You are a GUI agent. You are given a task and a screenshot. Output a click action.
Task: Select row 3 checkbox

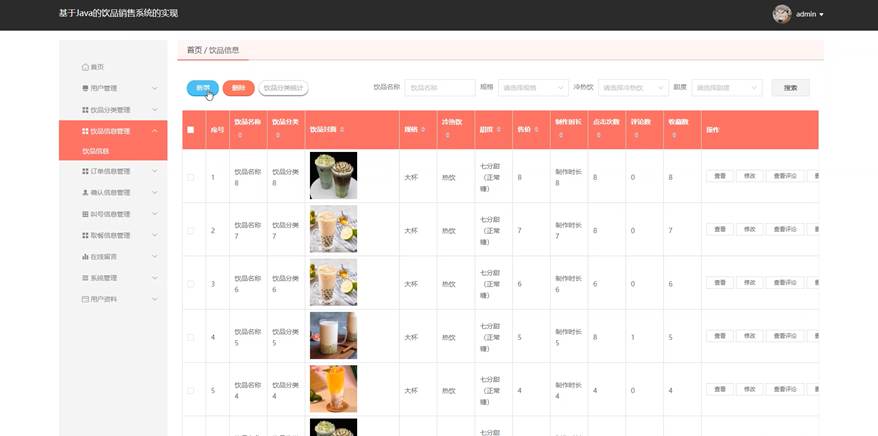click(x=190, y=284)
